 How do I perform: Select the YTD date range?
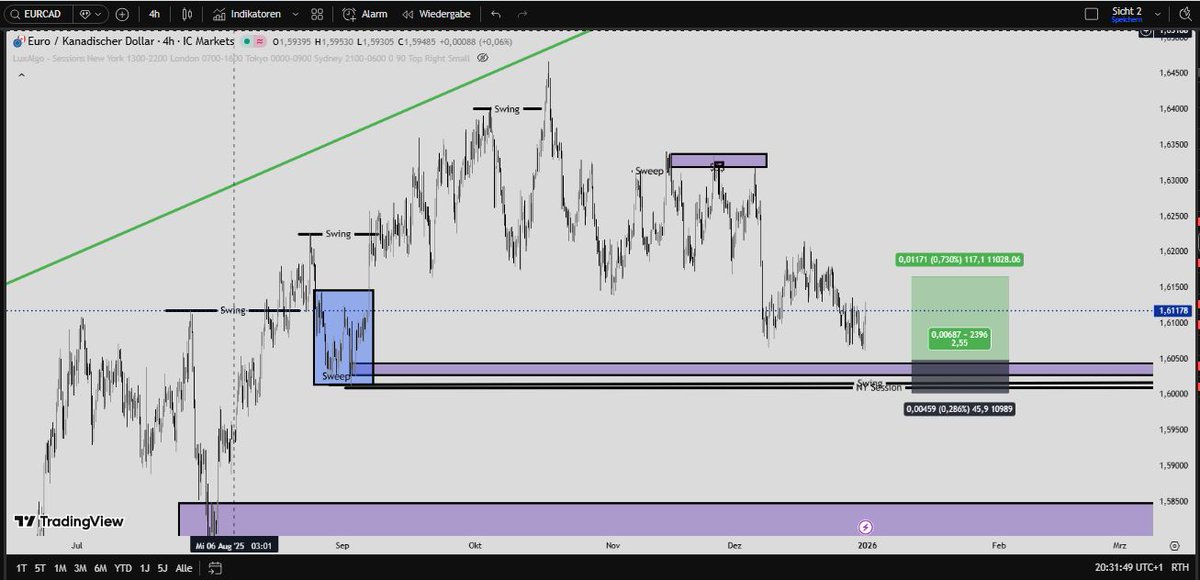123,568
